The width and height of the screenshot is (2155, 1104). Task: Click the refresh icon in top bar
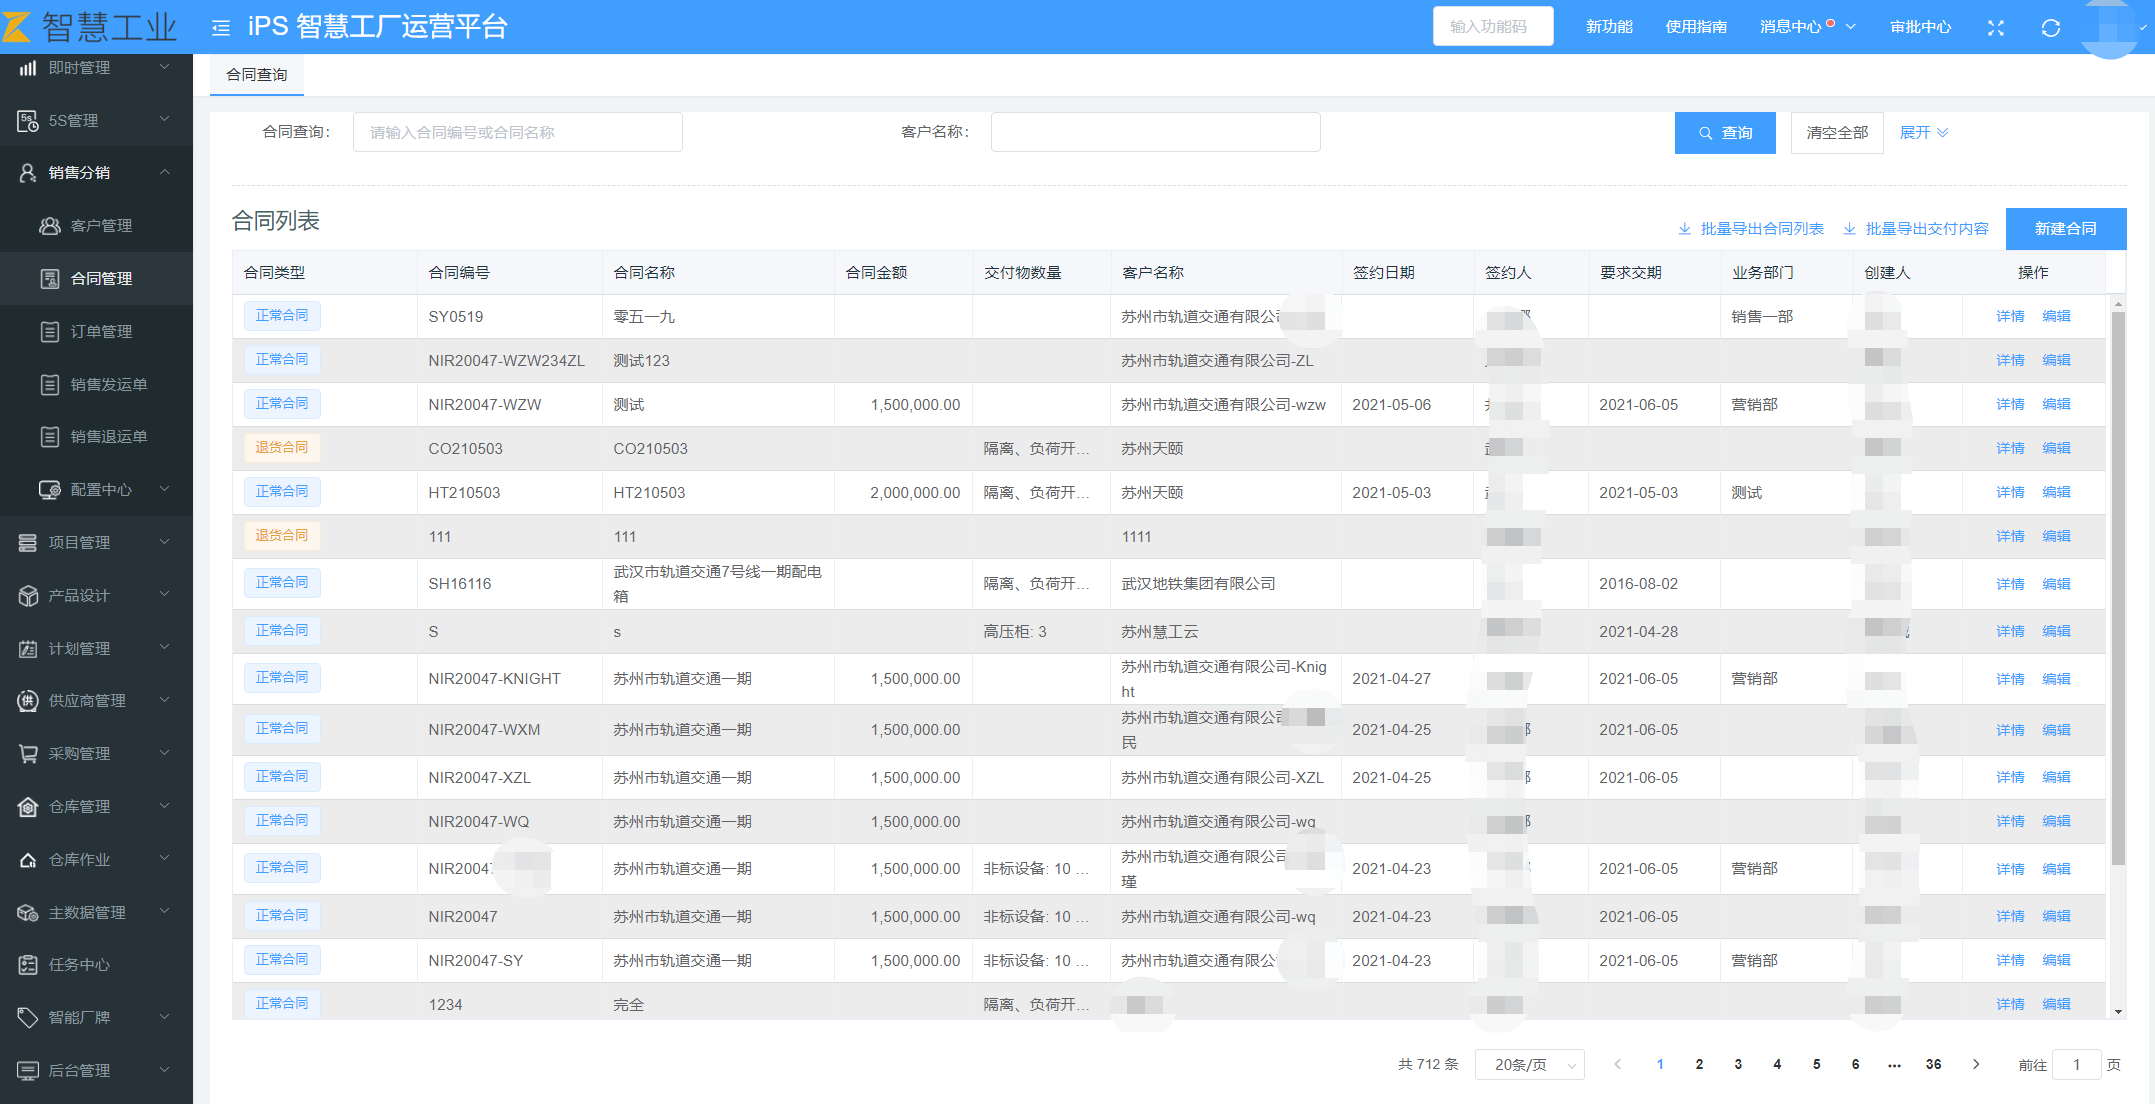[2050, 28]
